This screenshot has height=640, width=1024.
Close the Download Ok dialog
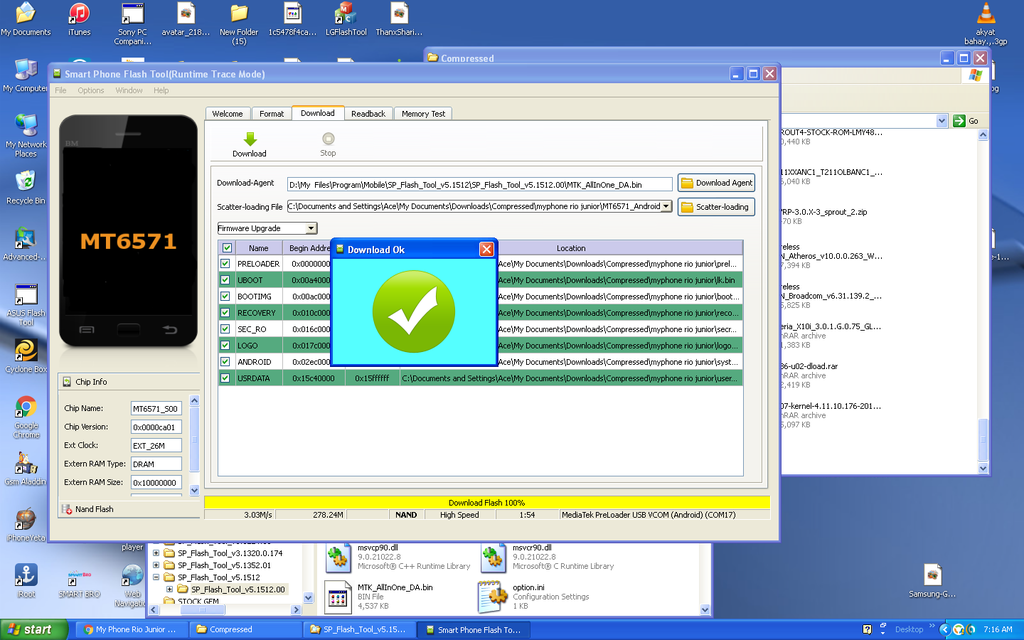(486, 249)
